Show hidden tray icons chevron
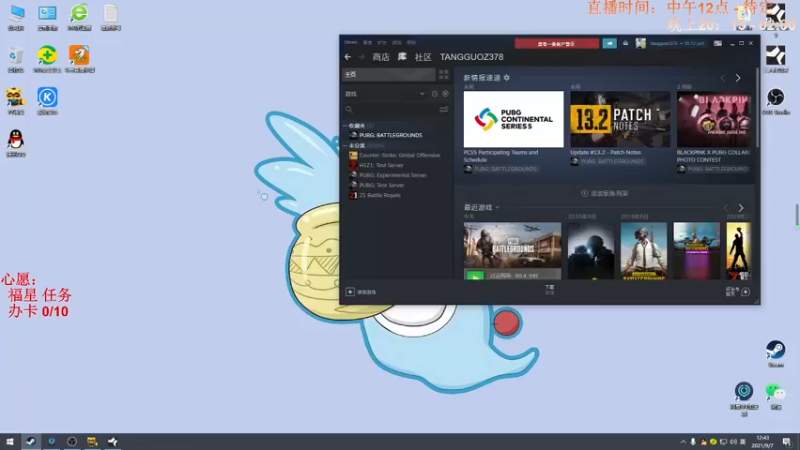Screen dimensions: 800x450 683,442
